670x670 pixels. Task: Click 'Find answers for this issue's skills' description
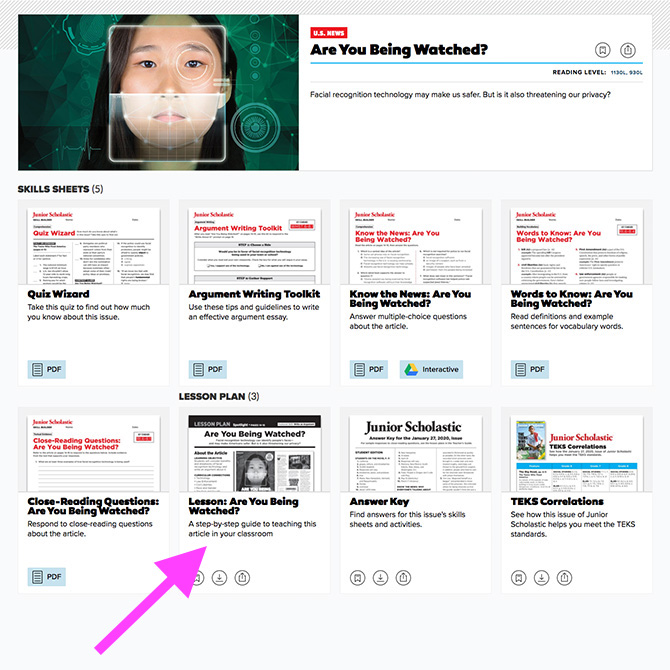click(407, 519)
